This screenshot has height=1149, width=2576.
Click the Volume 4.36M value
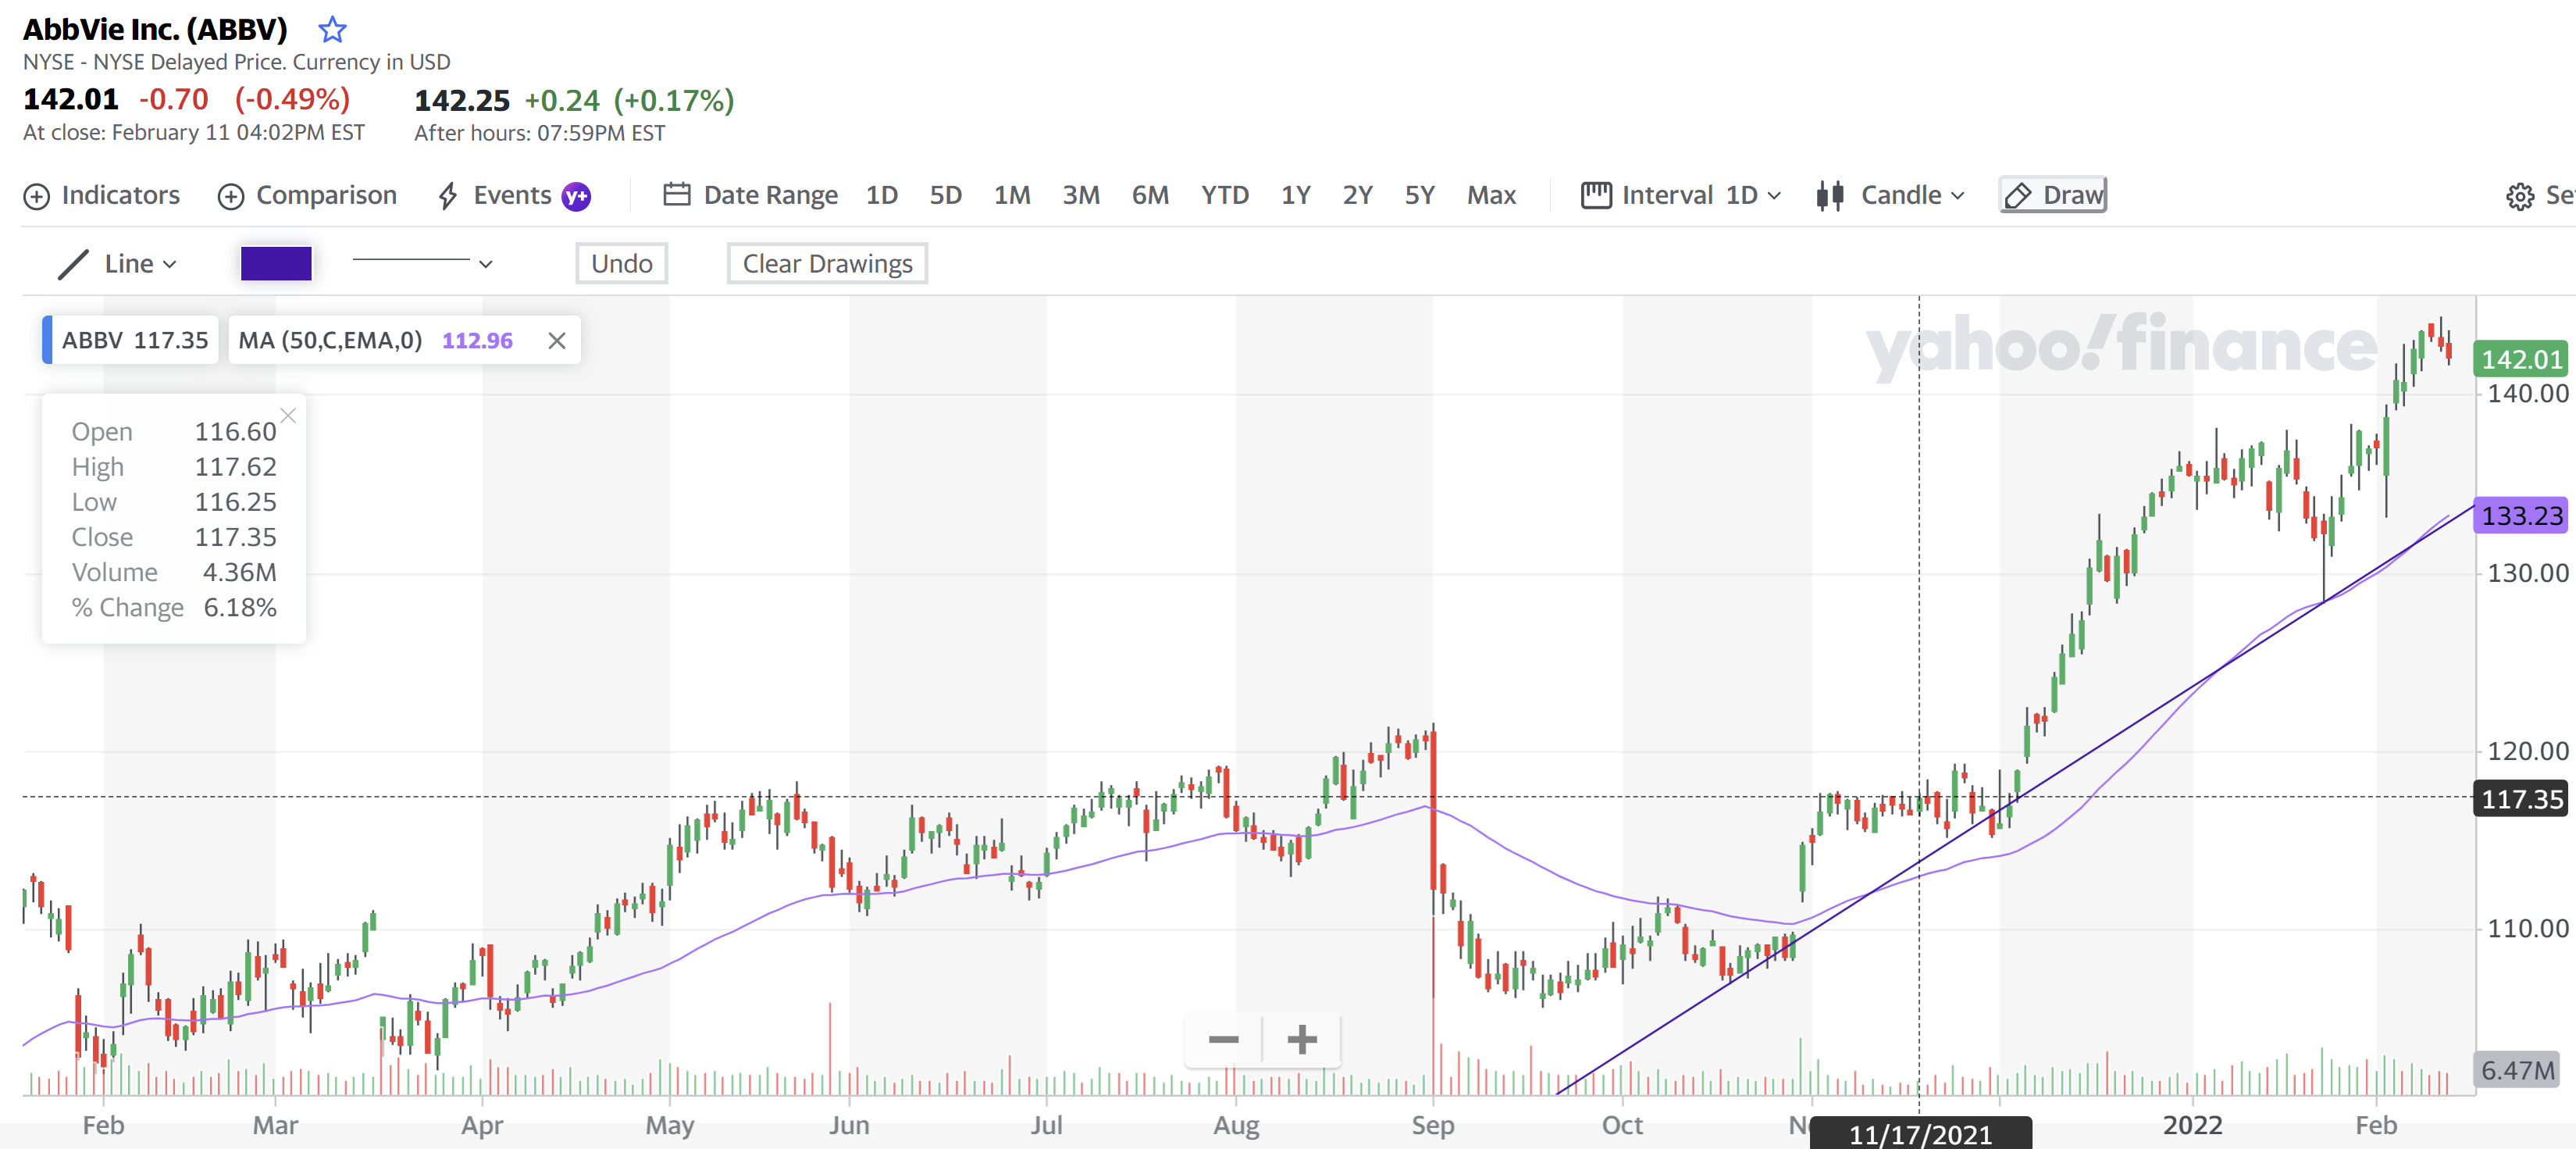pyautogui.click(x=240, y=572)
